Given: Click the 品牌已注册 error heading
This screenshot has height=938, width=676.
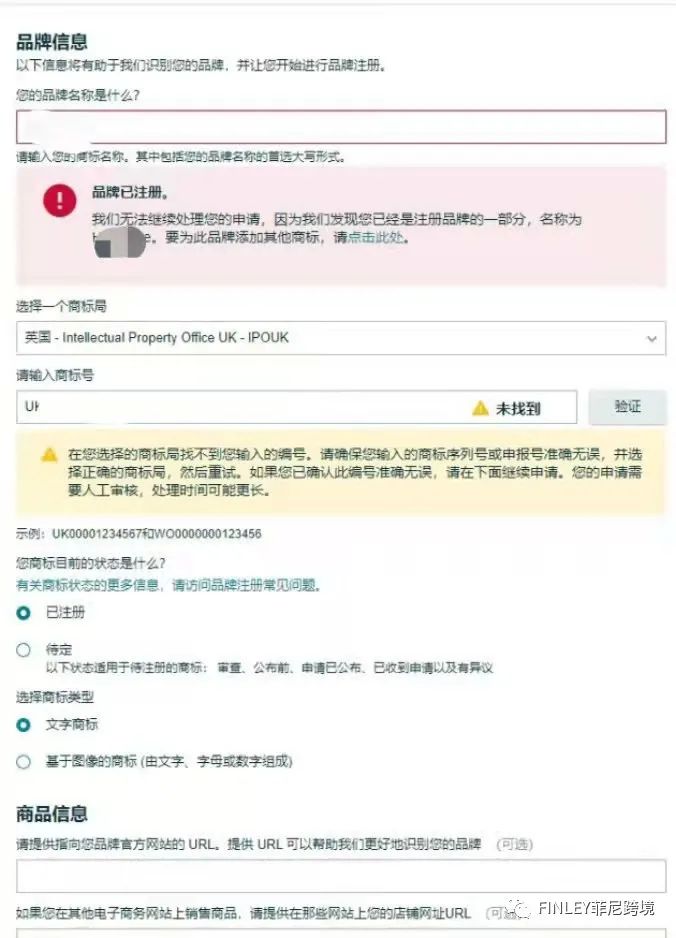Looking at the screenshot, I should click(130, 192).
